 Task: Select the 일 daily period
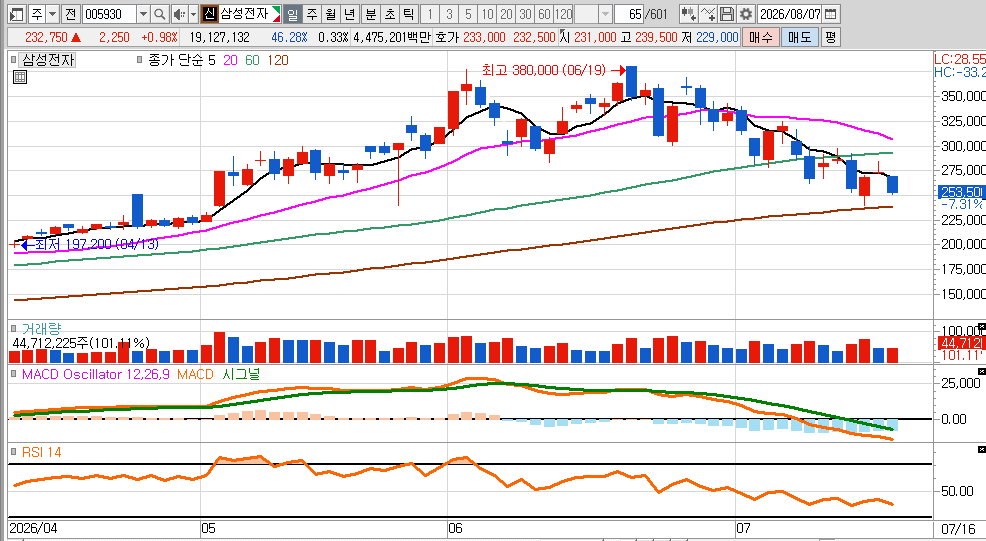292,14
